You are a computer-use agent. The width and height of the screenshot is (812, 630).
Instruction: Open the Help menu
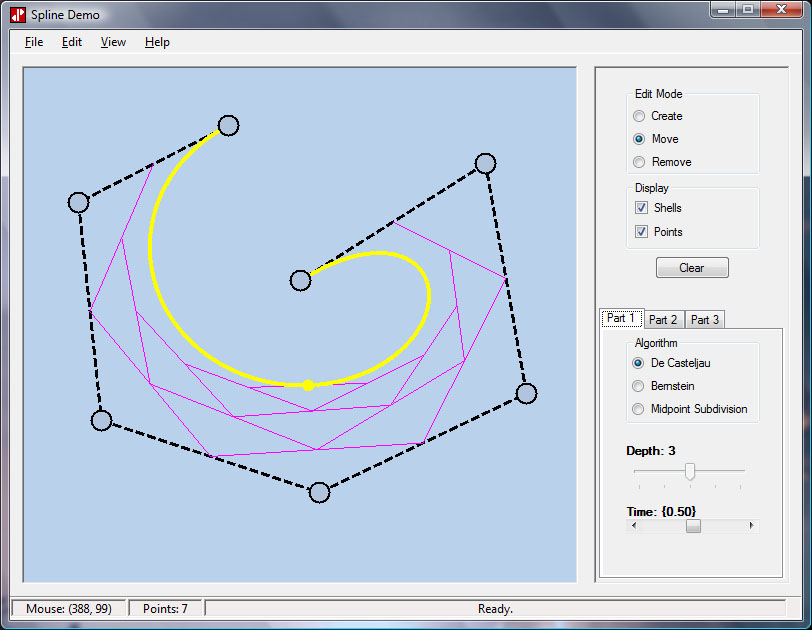(x=157, y=42)
